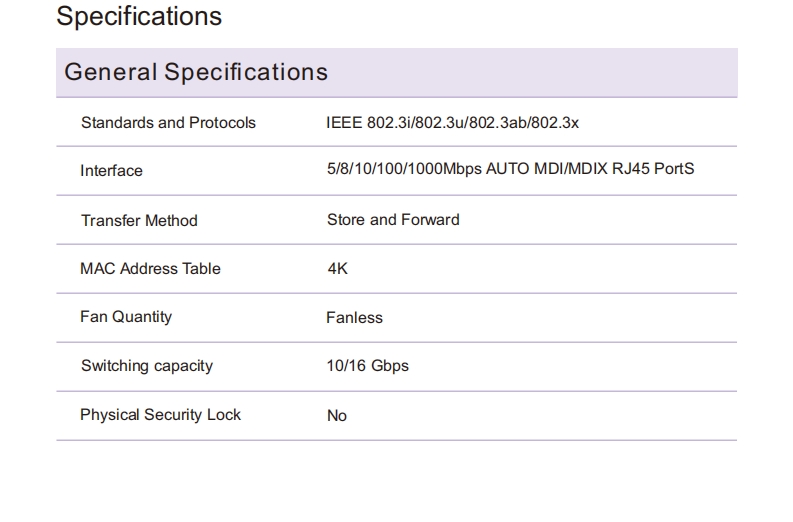Select the No value for security lock
Screen dimensions: 793x522
pyautogui.click(x=337, y=416)
